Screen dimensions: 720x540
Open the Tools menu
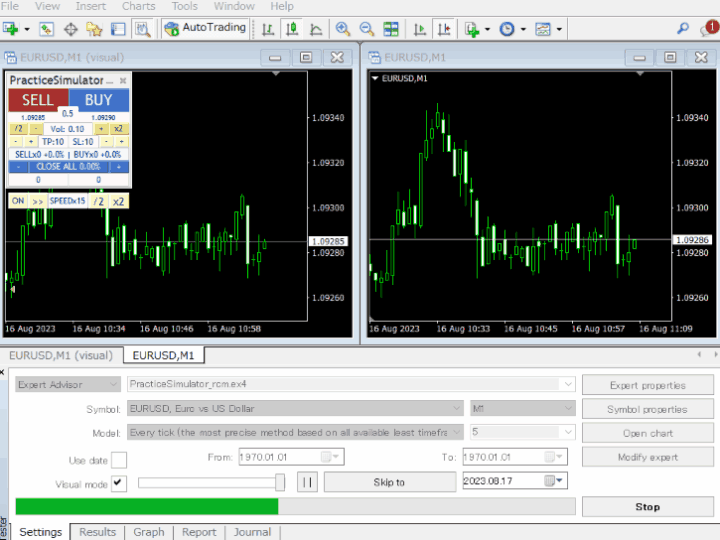[185, 6]
